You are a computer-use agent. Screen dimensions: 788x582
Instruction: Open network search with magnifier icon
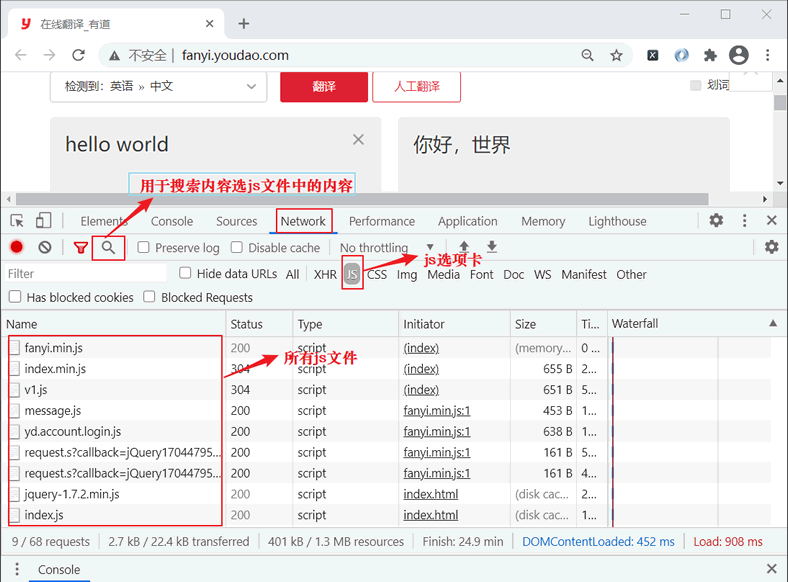109,247
